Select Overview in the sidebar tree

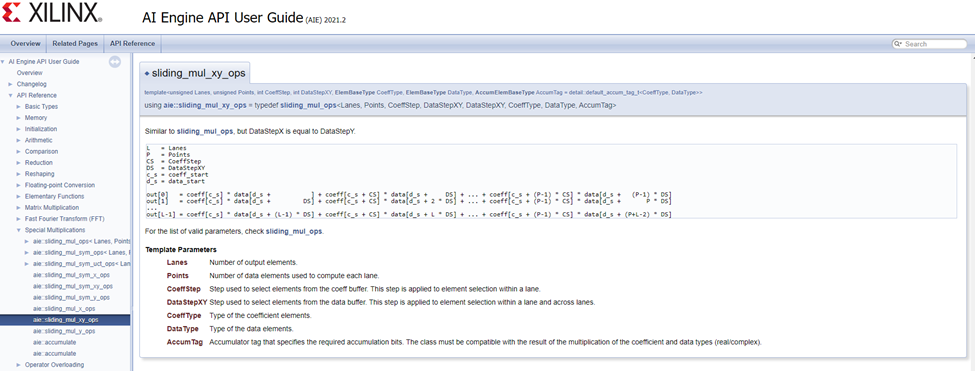(x=30, y=73)
